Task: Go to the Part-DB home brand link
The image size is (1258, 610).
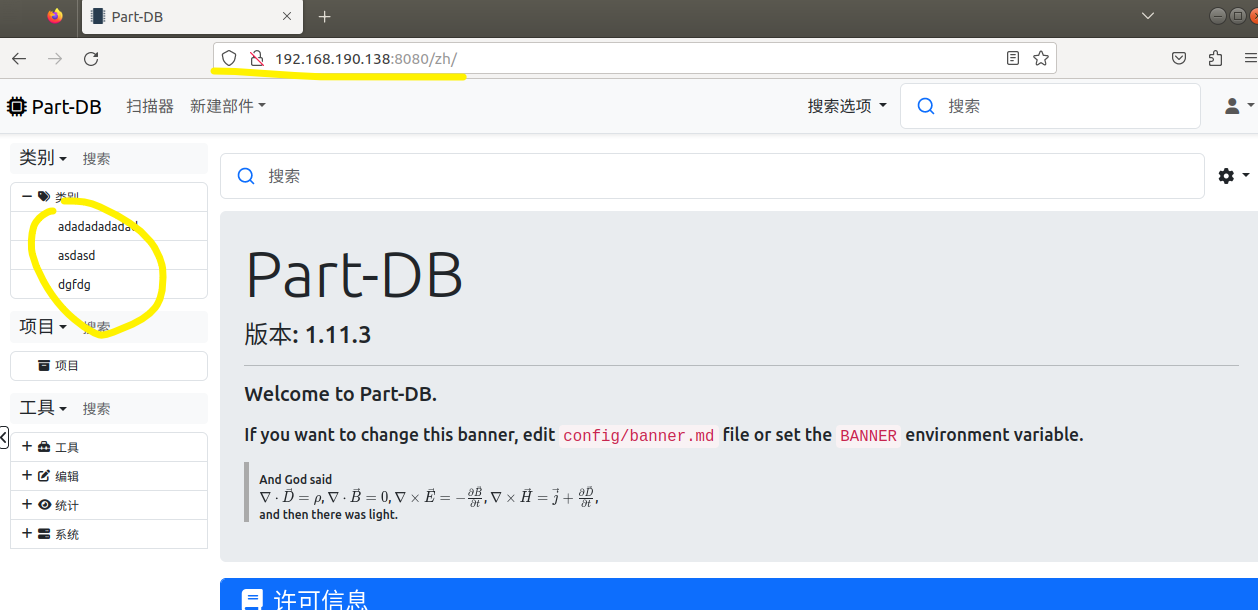Action: (x=54, y=106)
